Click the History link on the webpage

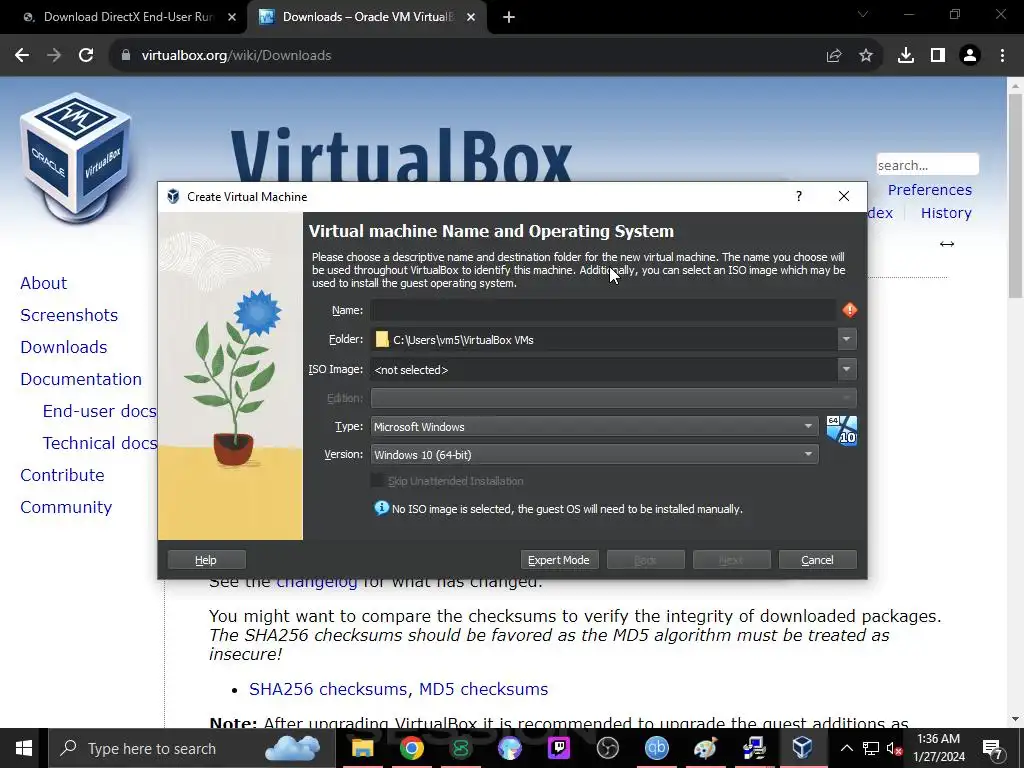[946, 213]
